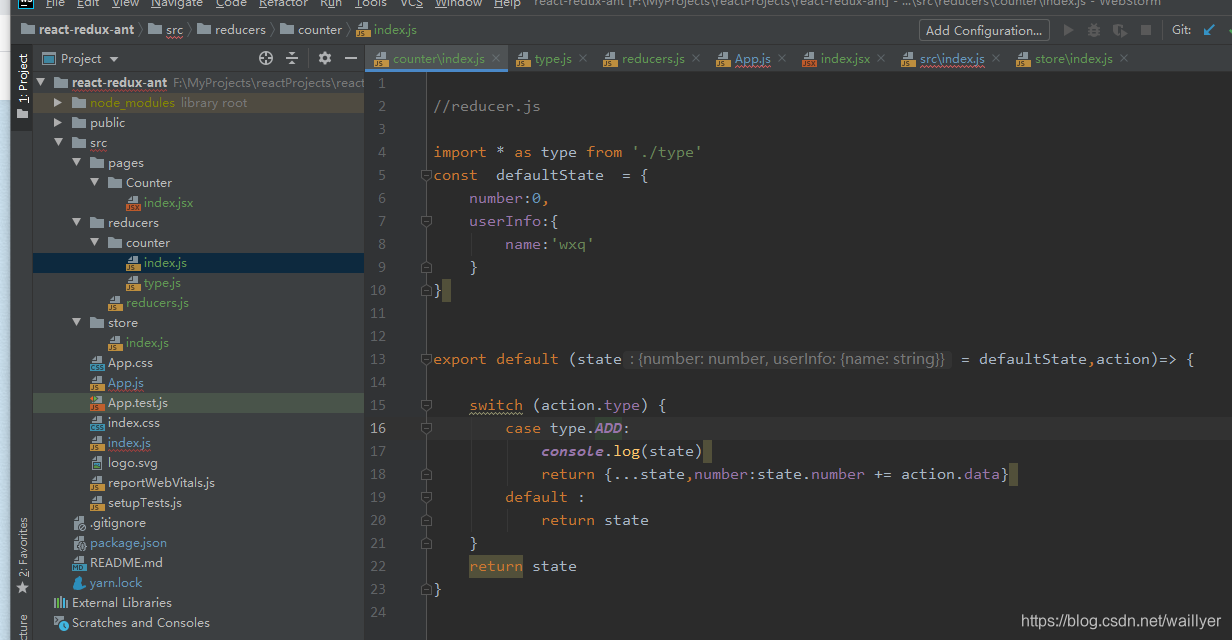Select logo.svg in the Project tree

point(123,462)
